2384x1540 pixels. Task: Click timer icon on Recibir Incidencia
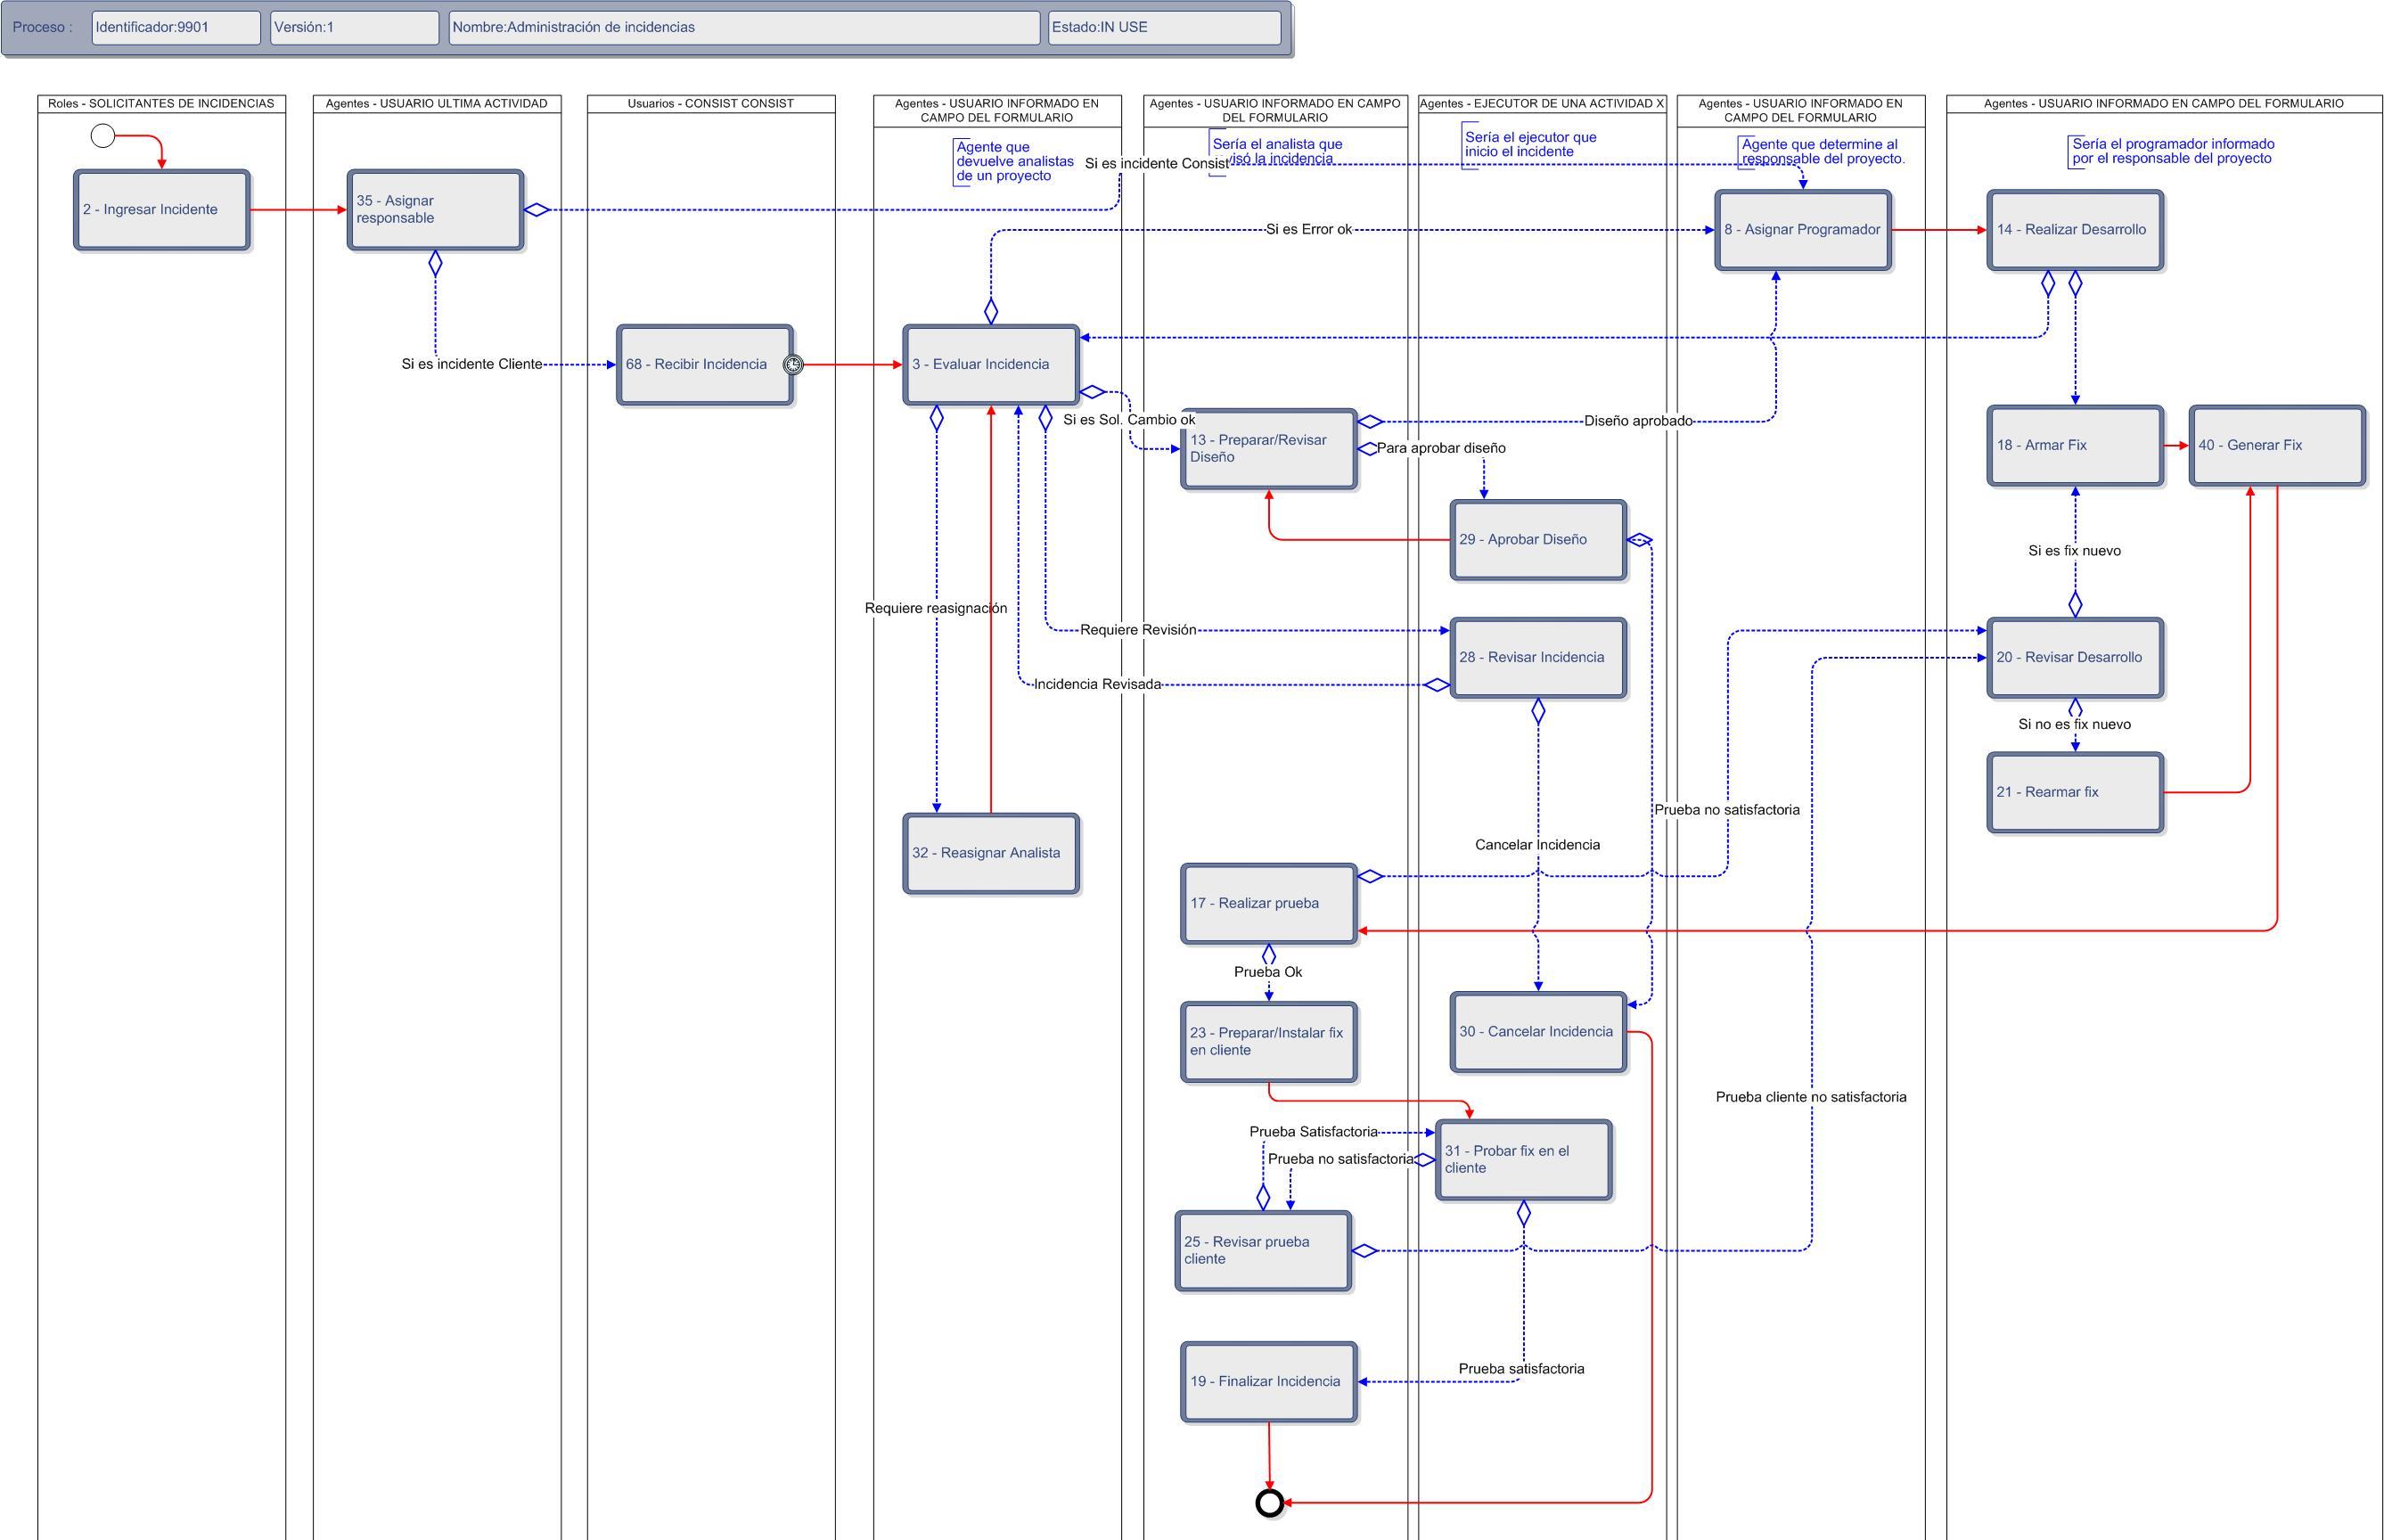coord(793,365)
